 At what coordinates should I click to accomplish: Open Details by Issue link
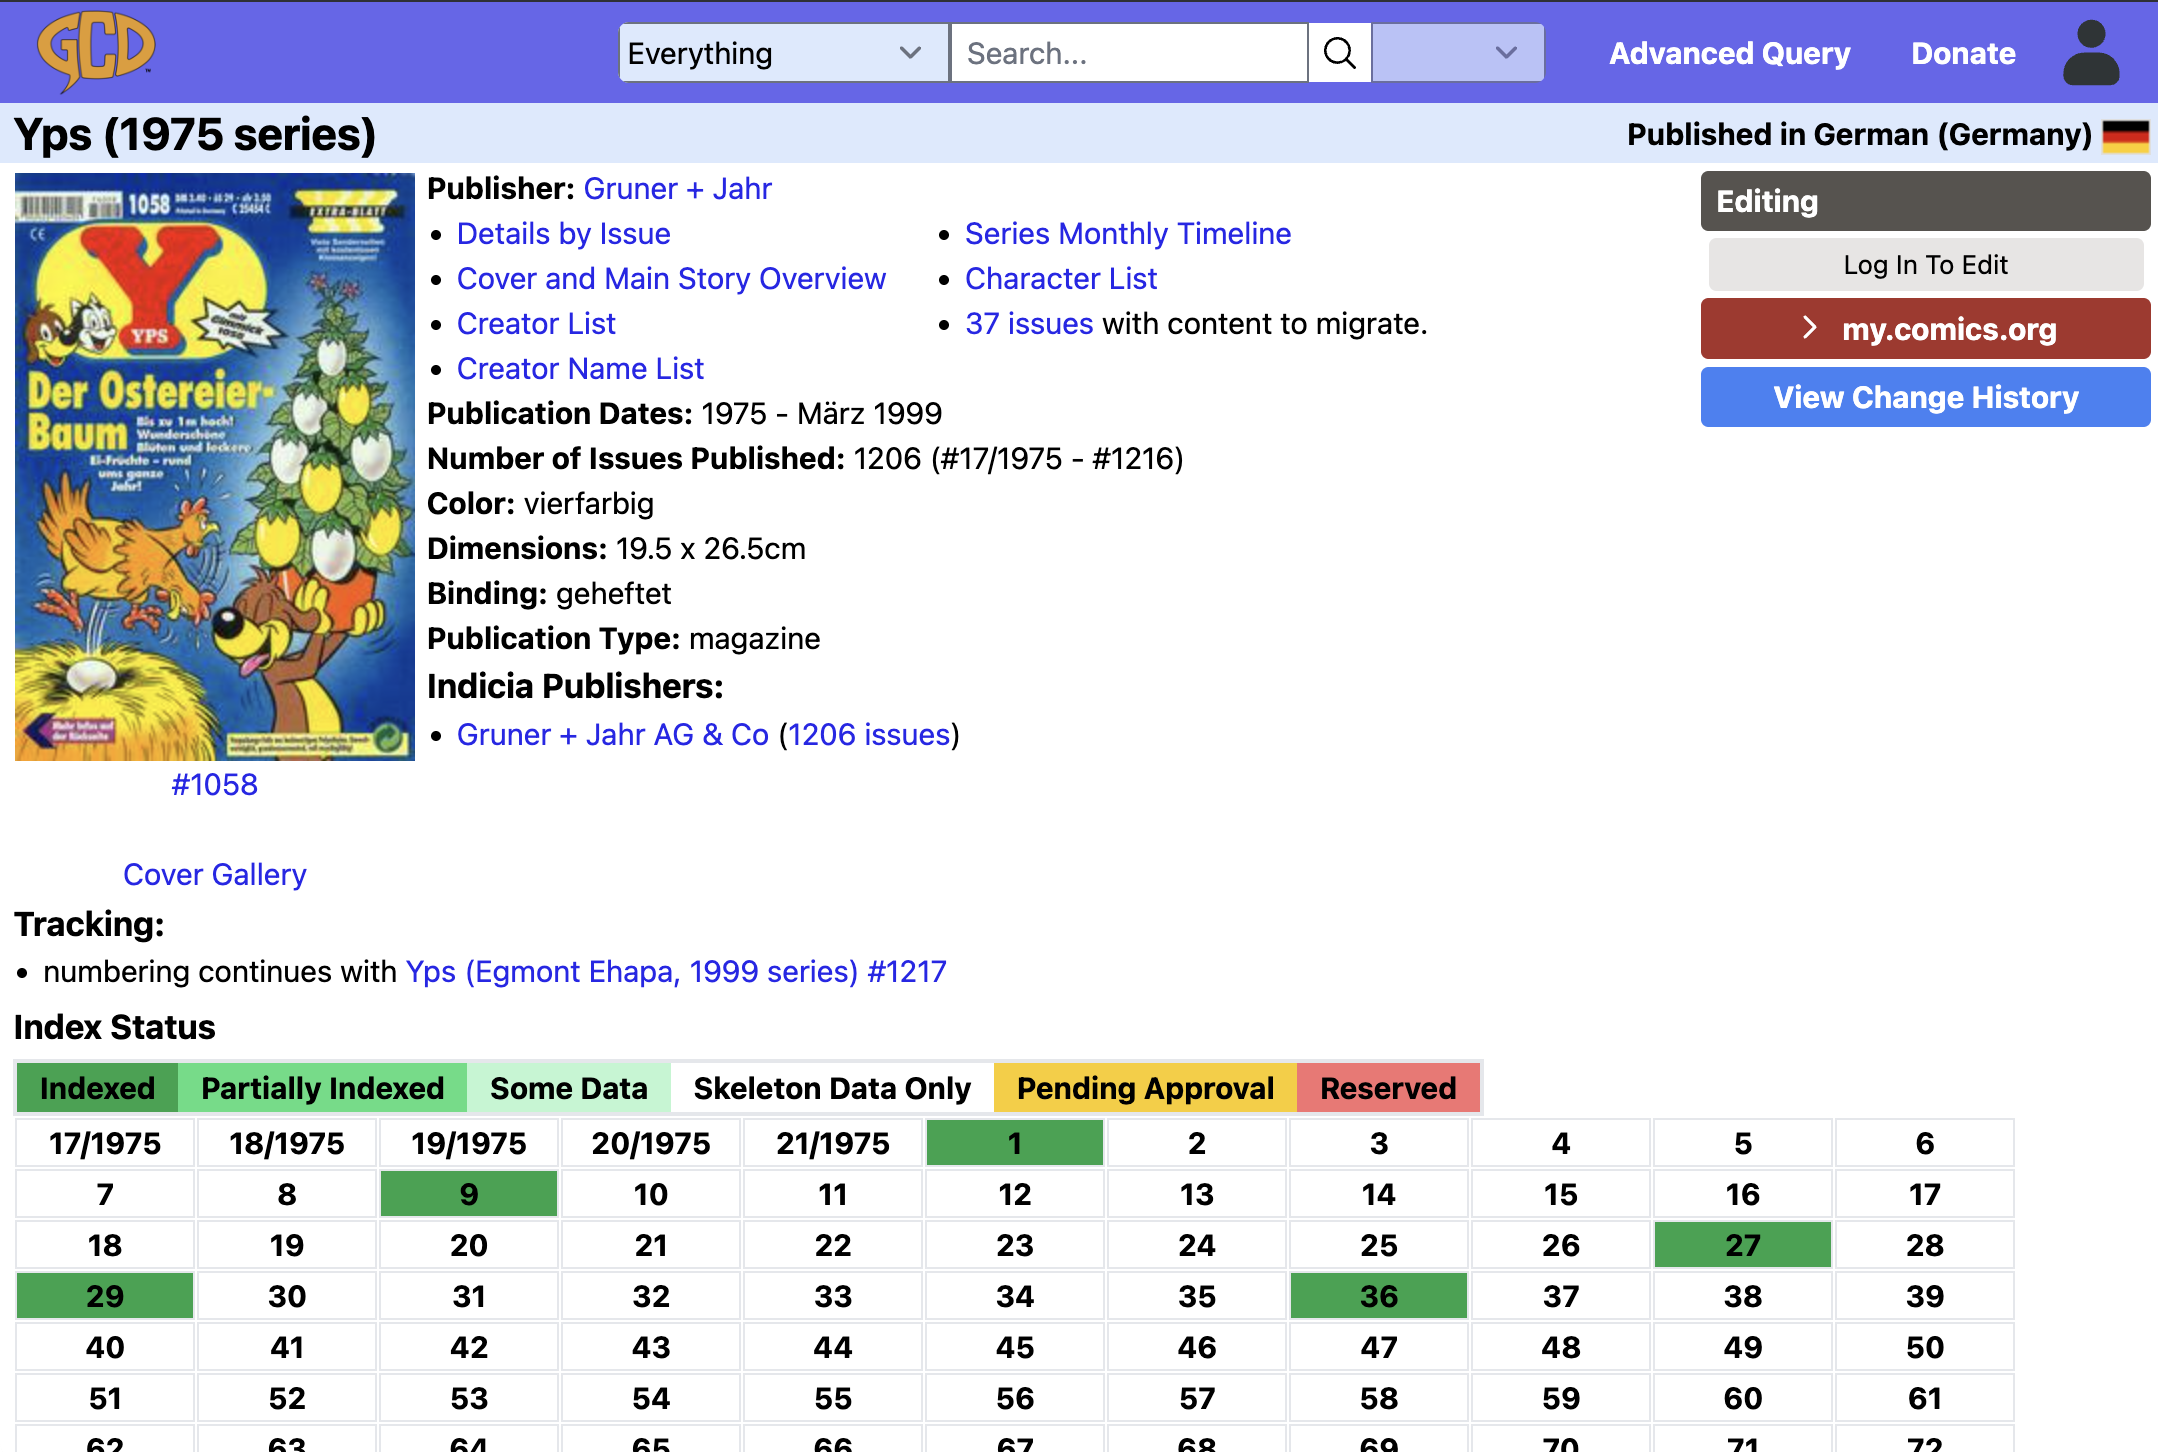[563, 234]
